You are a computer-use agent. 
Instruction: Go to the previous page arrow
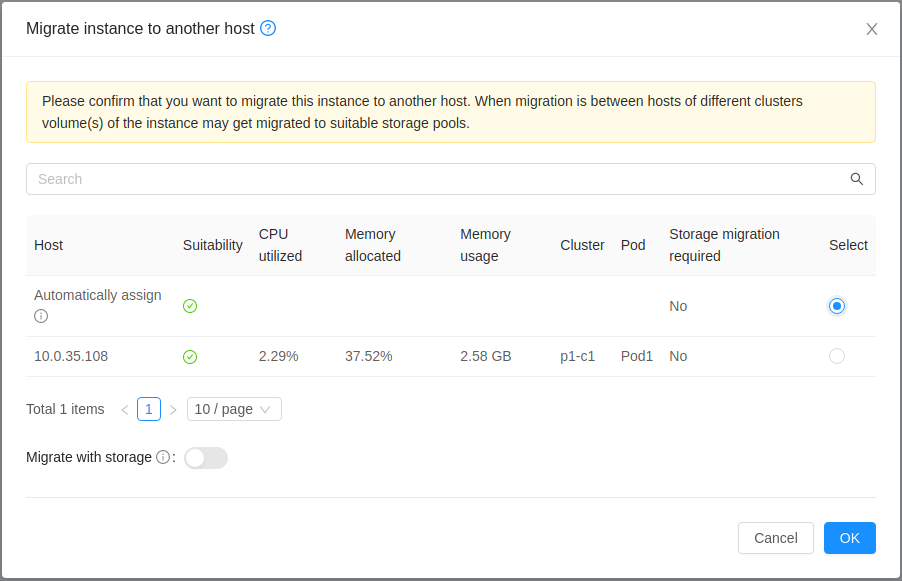125,410
